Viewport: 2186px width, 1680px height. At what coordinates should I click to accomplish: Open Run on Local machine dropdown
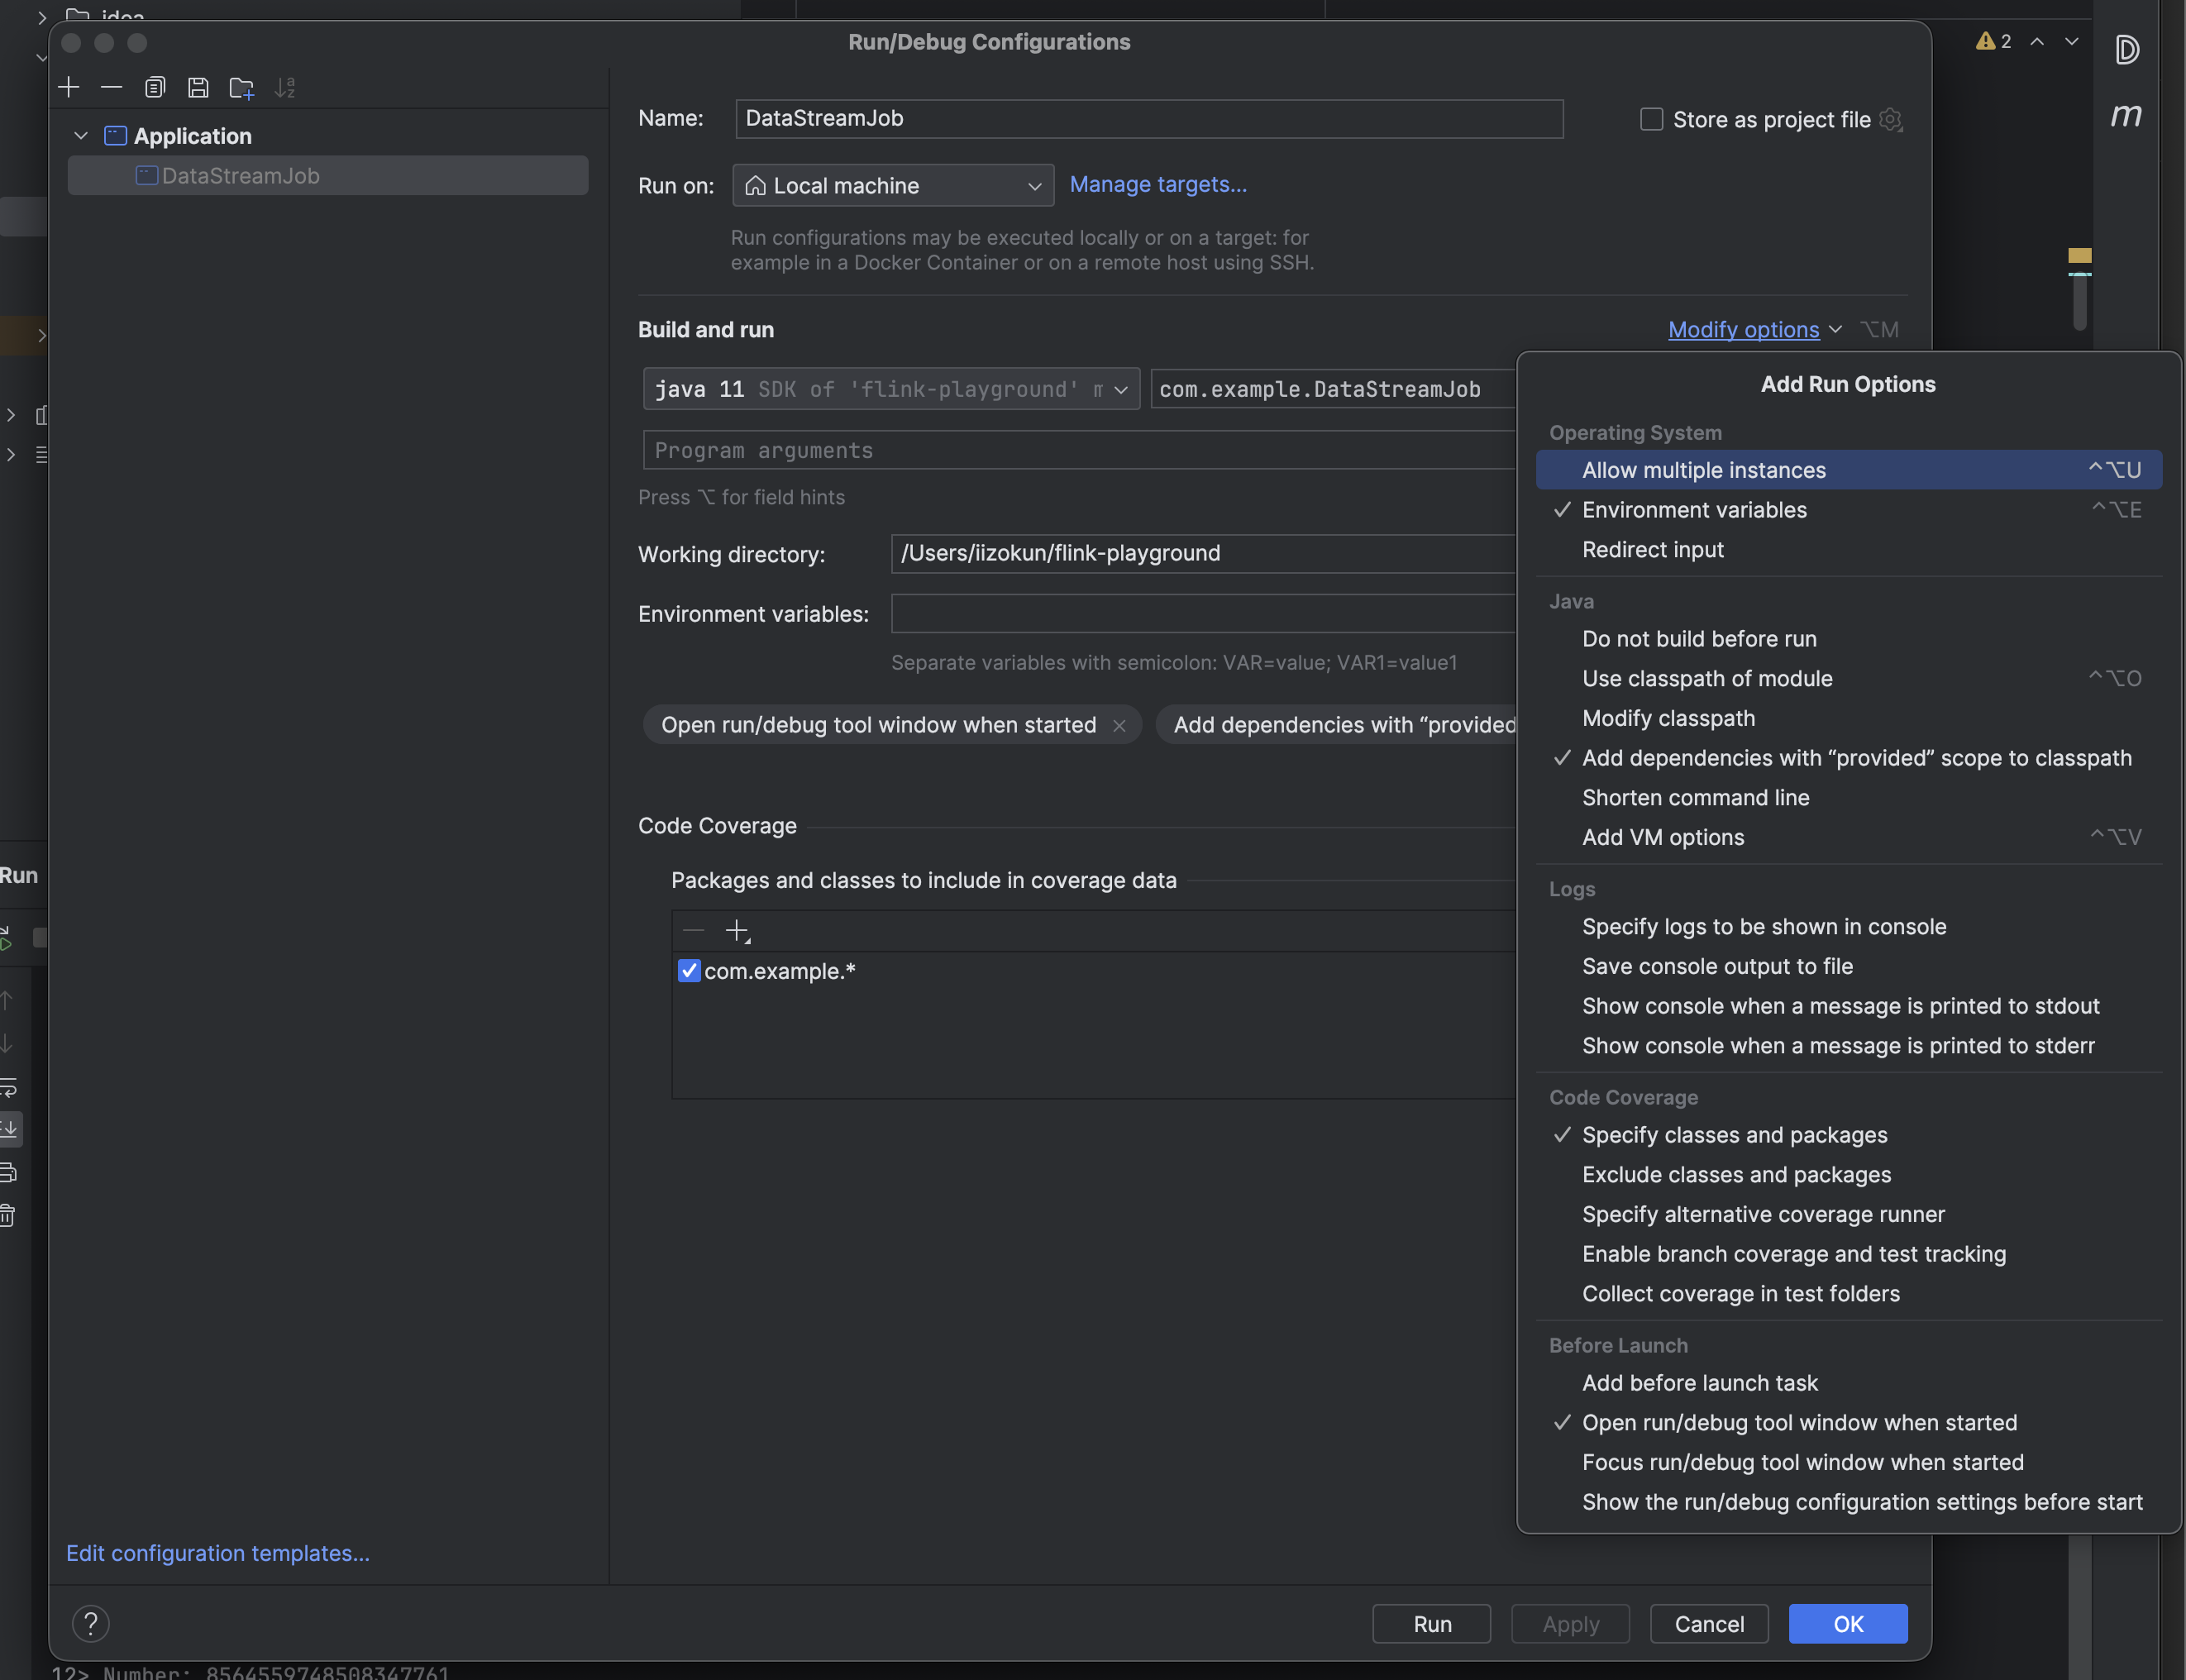pos(893,186)
